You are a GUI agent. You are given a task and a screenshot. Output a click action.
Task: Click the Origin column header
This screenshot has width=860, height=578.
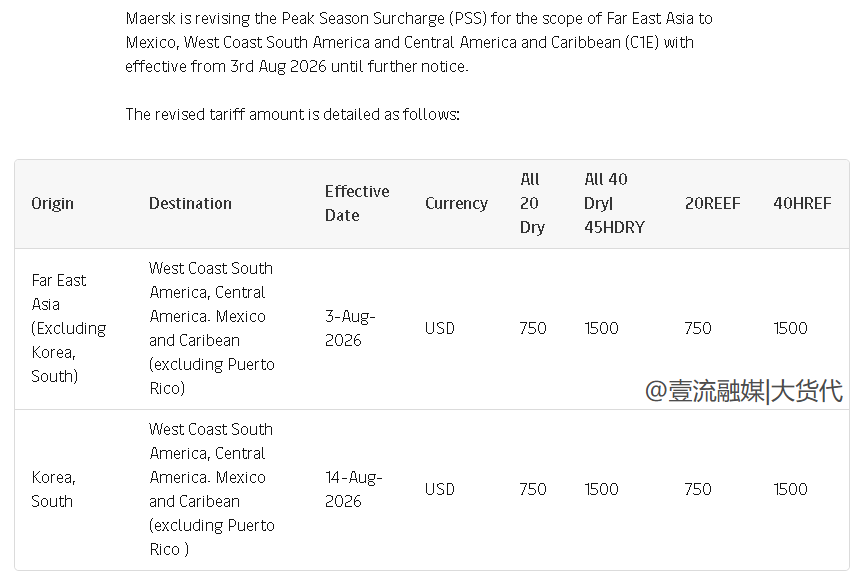coord(52,203)
